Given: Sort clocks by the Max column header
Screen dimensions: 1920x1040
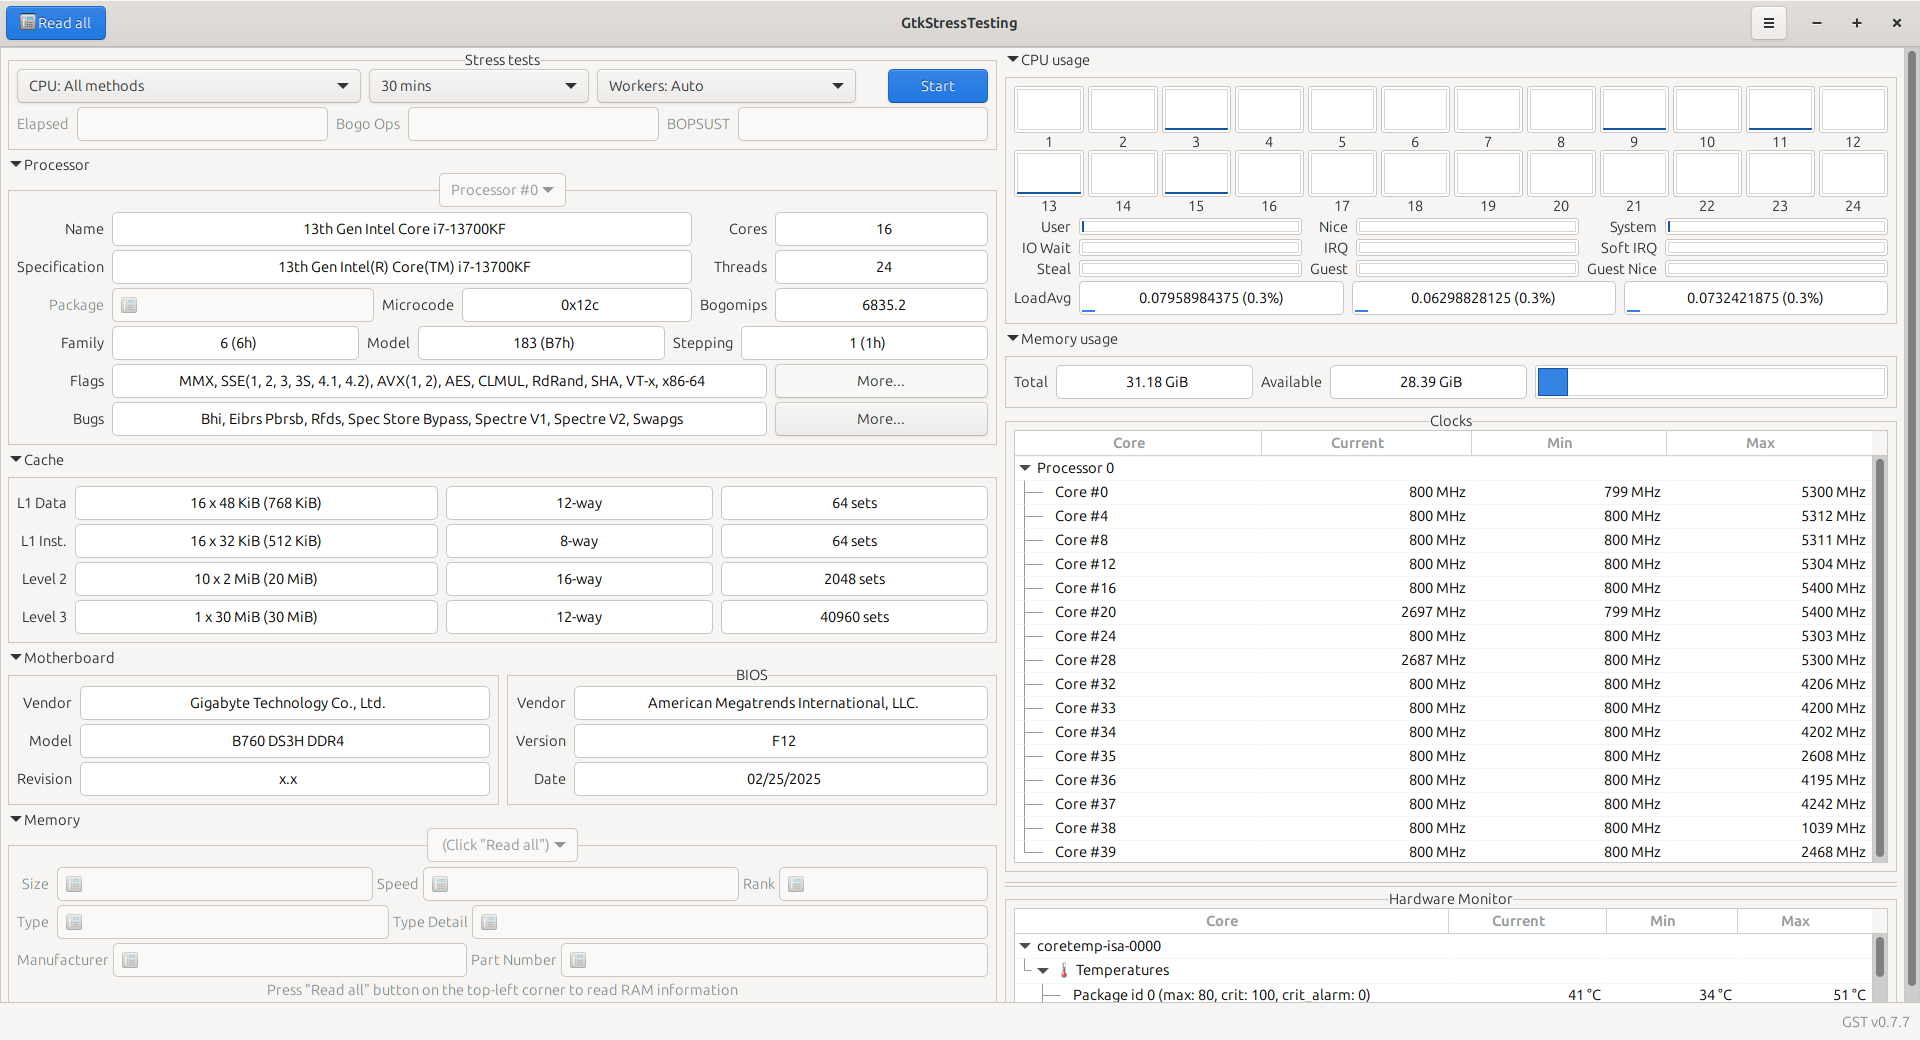Looking at the screenshot, I should pos(1759,443).
